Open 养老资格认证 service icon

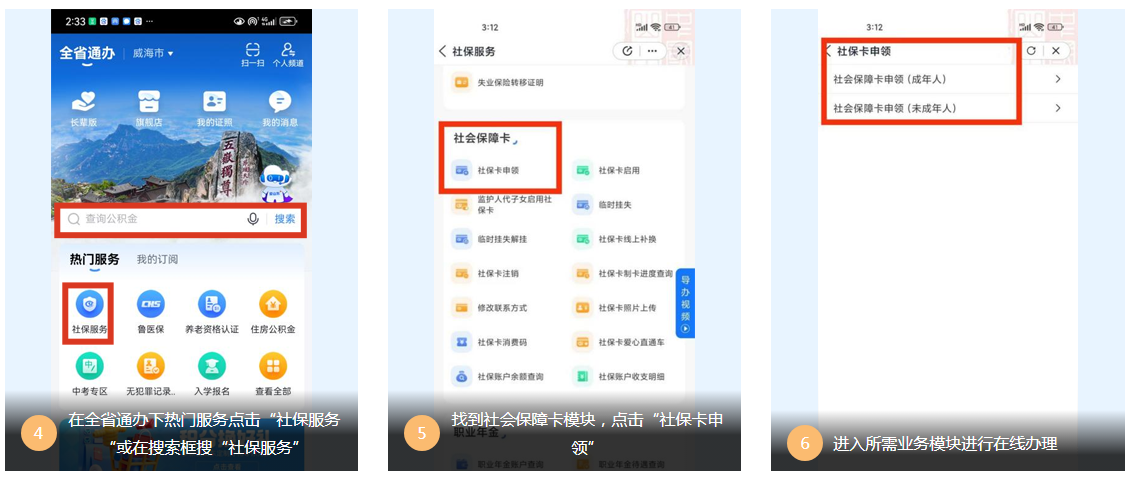click(211, 305)
